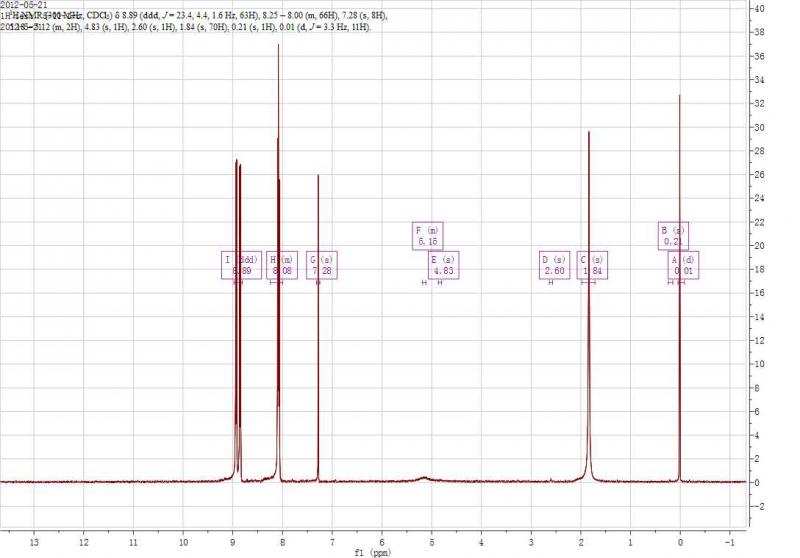Select multiplet label I (ddd) 8.89
The image size is (800, 558).
(x=241, y=265)
